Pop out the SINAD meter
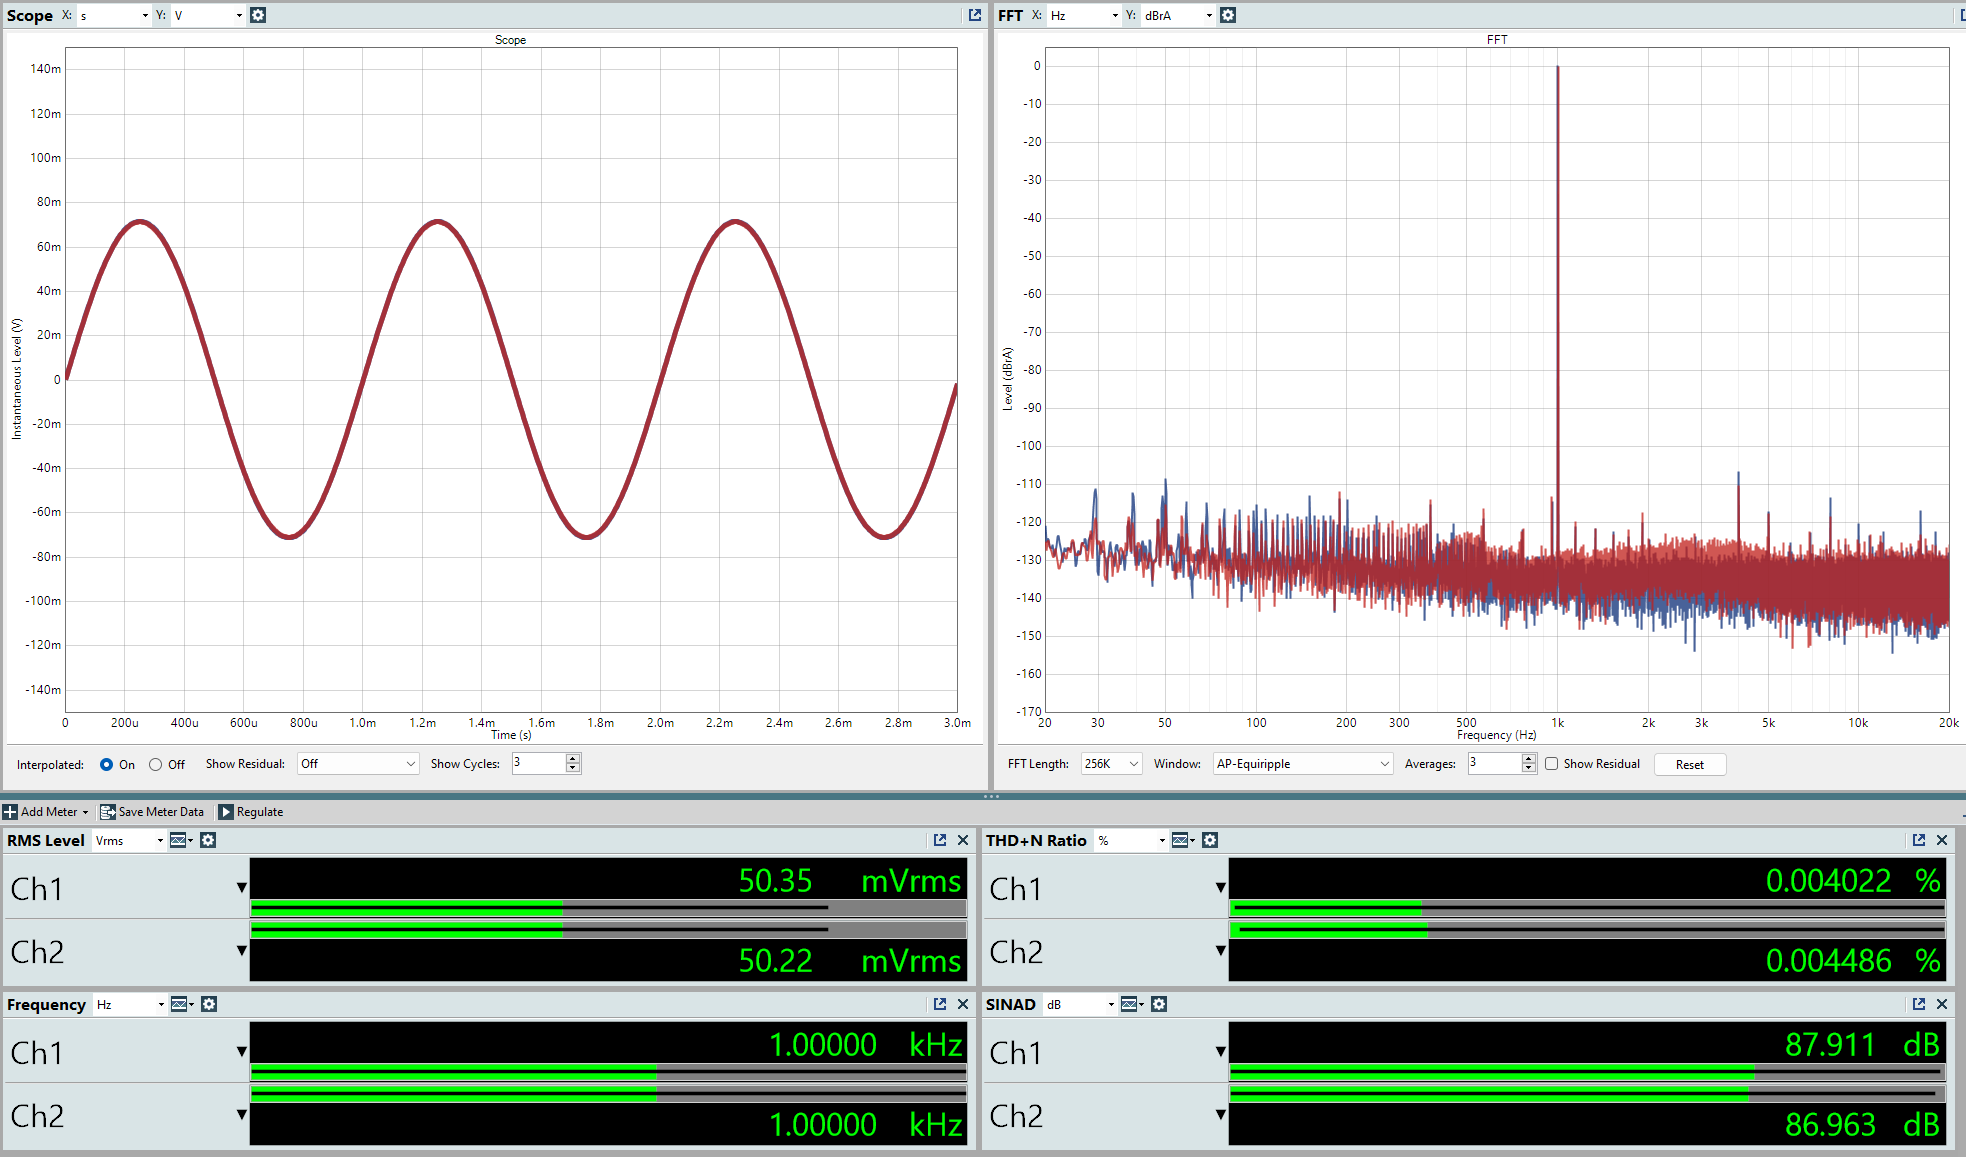The width and height of the screenshot is (1966, 1157). click(1919, 1004)
